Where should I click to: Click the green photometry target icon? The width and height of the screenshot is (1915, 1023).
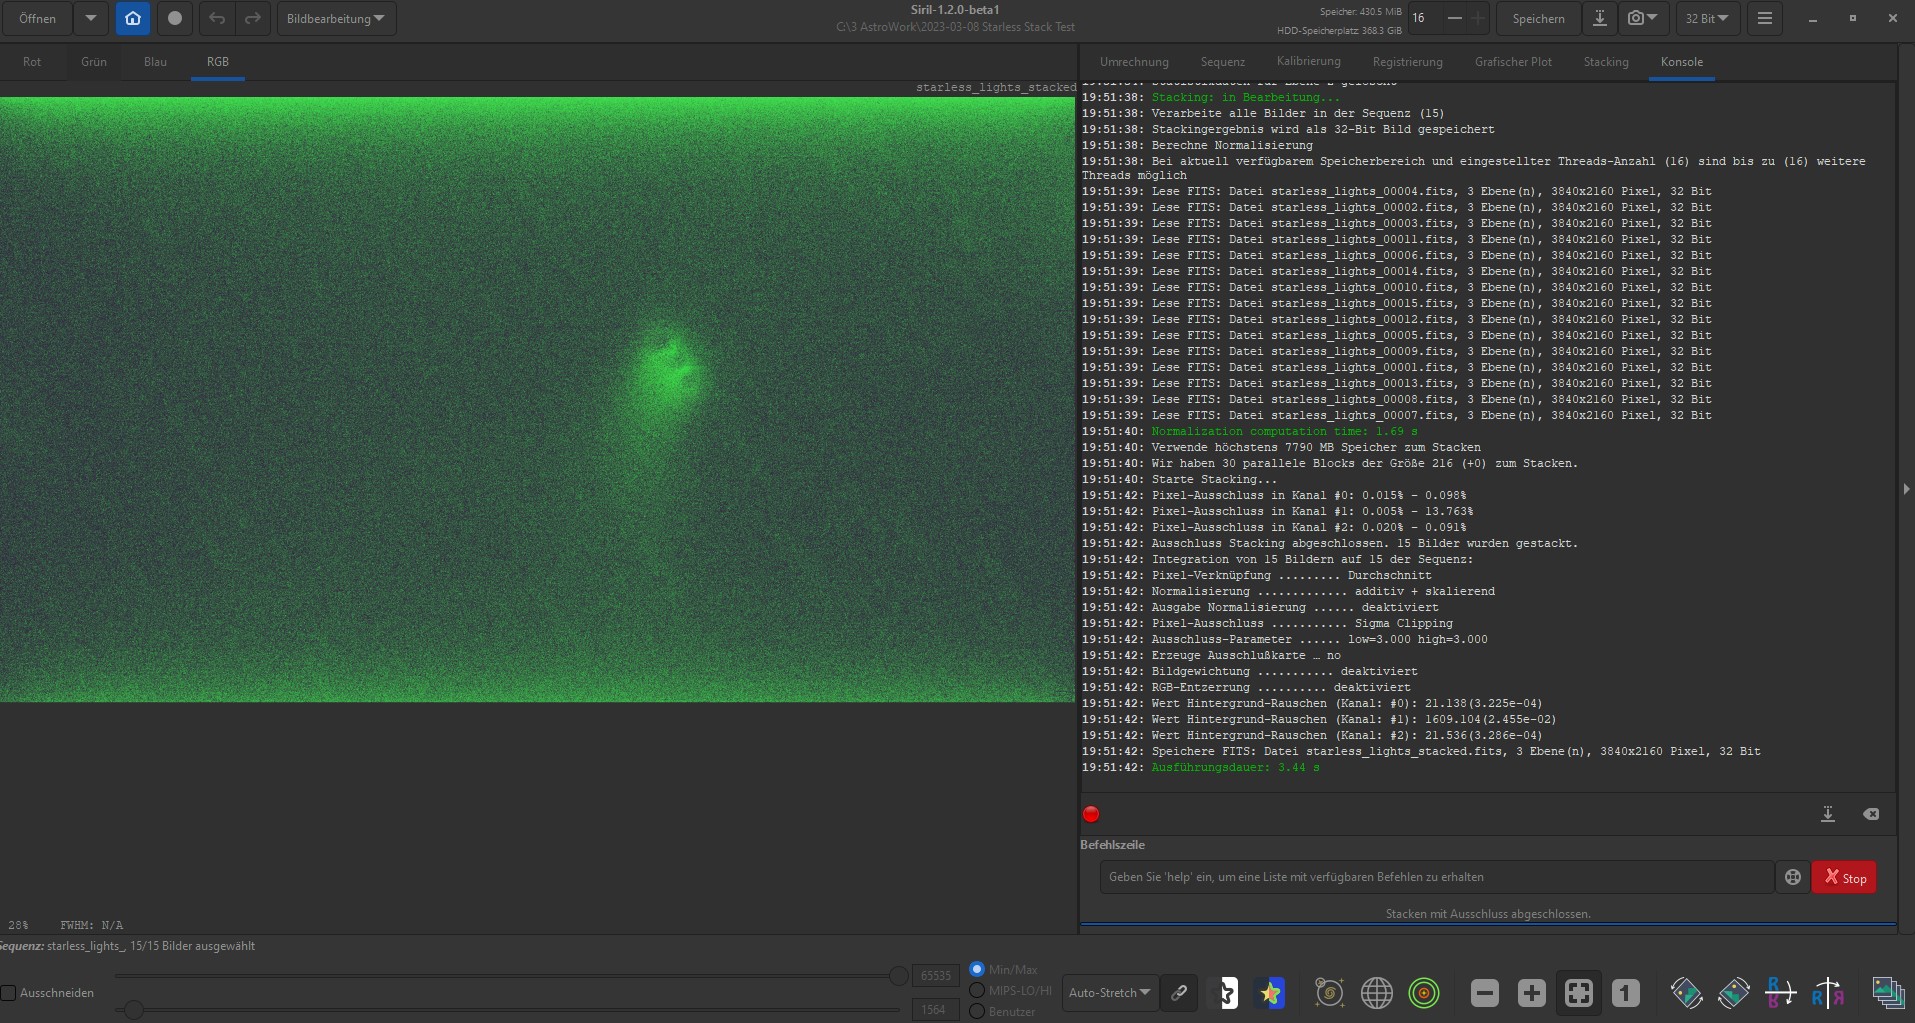[1423, 992]
